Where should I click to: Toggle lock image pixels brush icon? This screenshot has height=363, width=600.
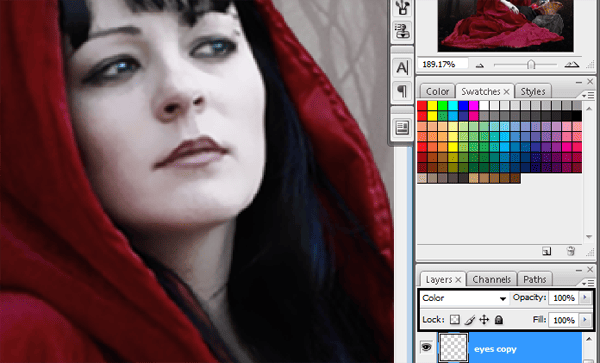click(x=470, y=319)
